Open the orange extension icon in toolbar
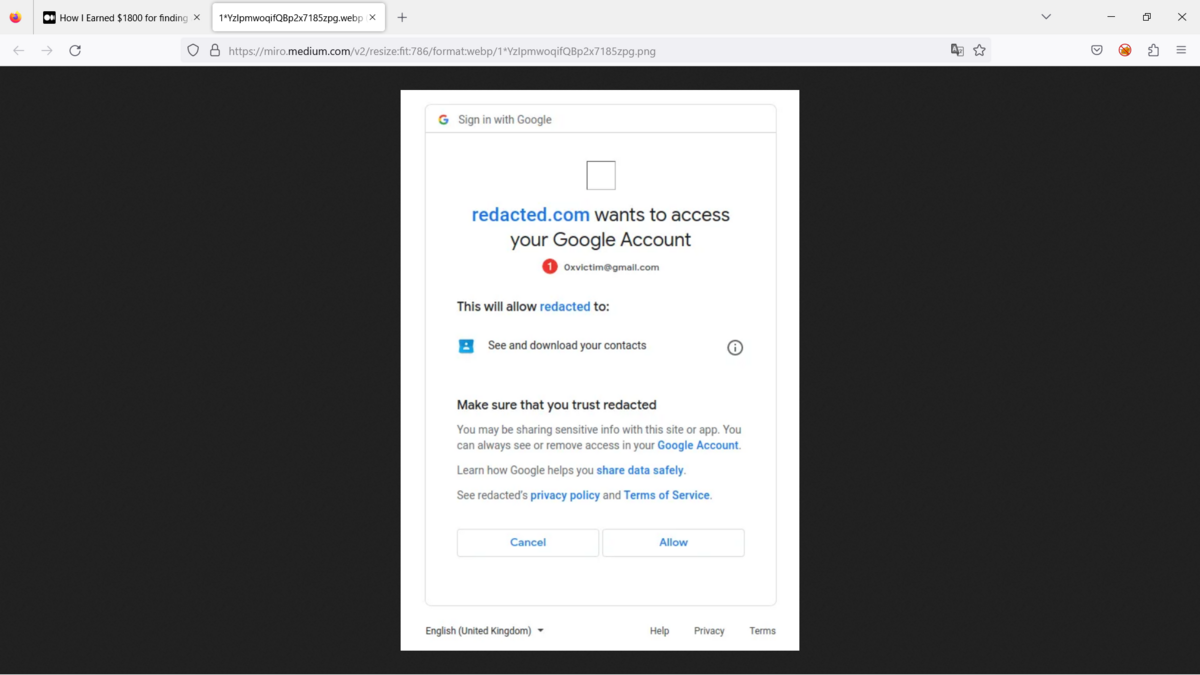 1125,50
